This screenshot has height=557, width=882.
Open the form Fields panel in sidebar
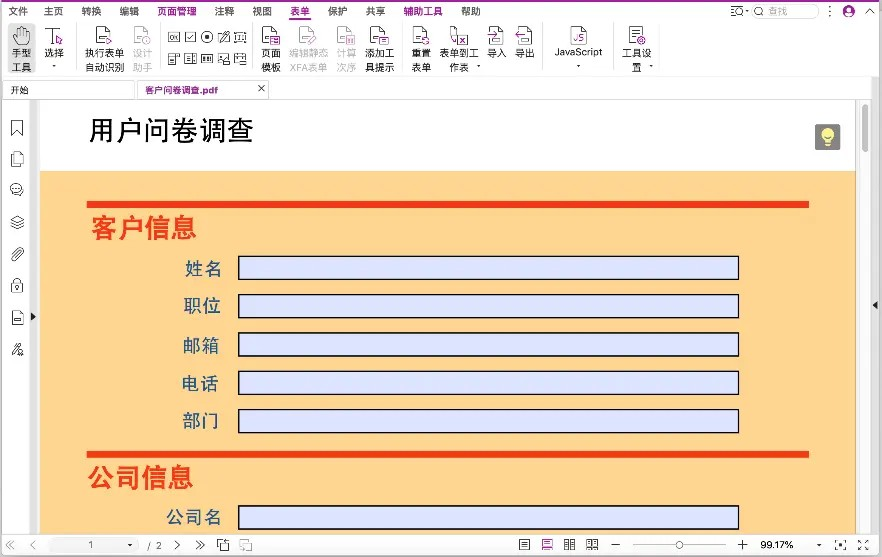click(x=17, y=318)
